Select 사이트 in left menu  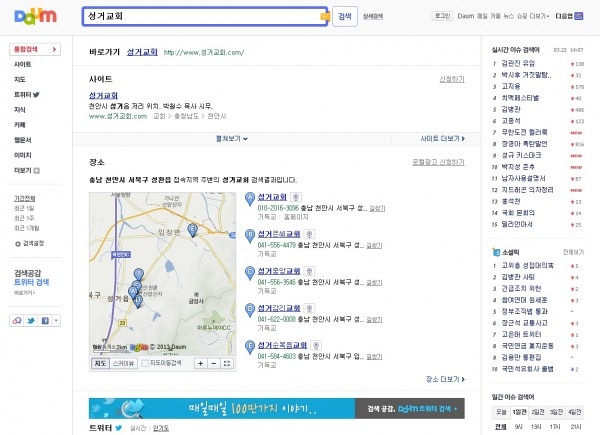[23, 64]
